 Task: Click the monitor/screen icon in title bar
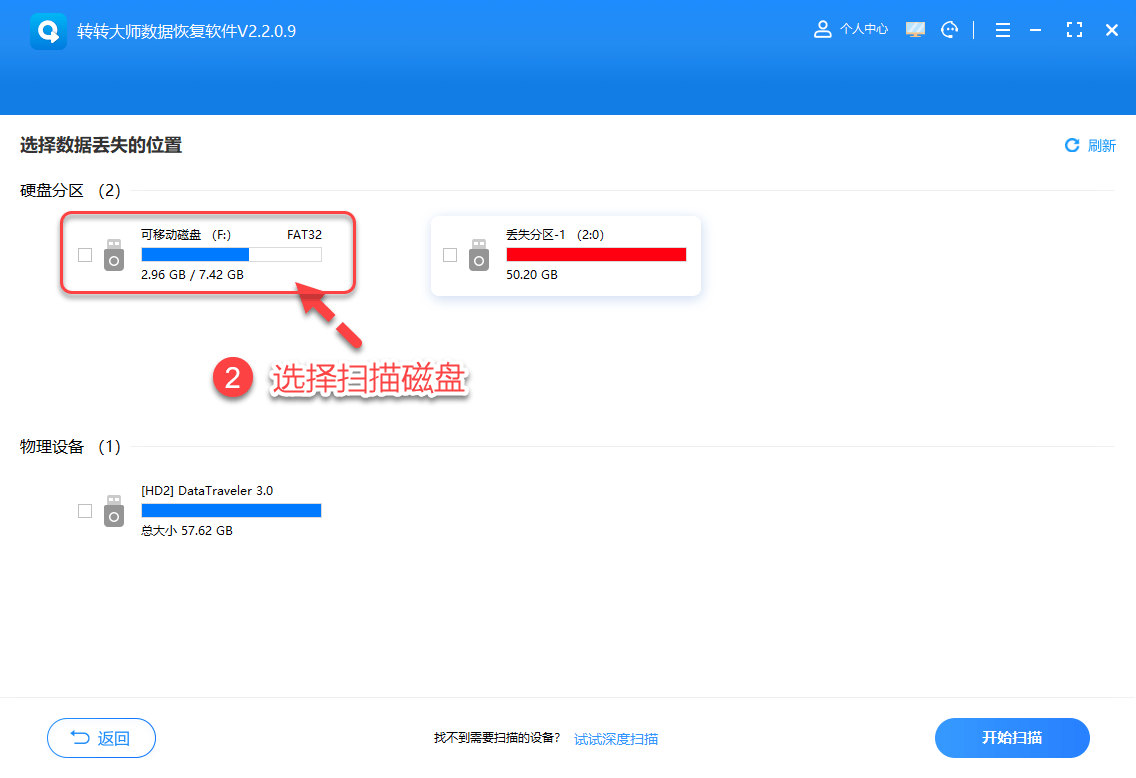(915, 29)
